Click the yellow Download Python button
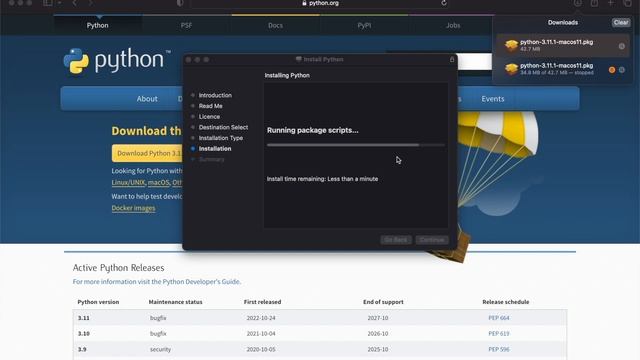Screen dimensions: 640x360 147,153
